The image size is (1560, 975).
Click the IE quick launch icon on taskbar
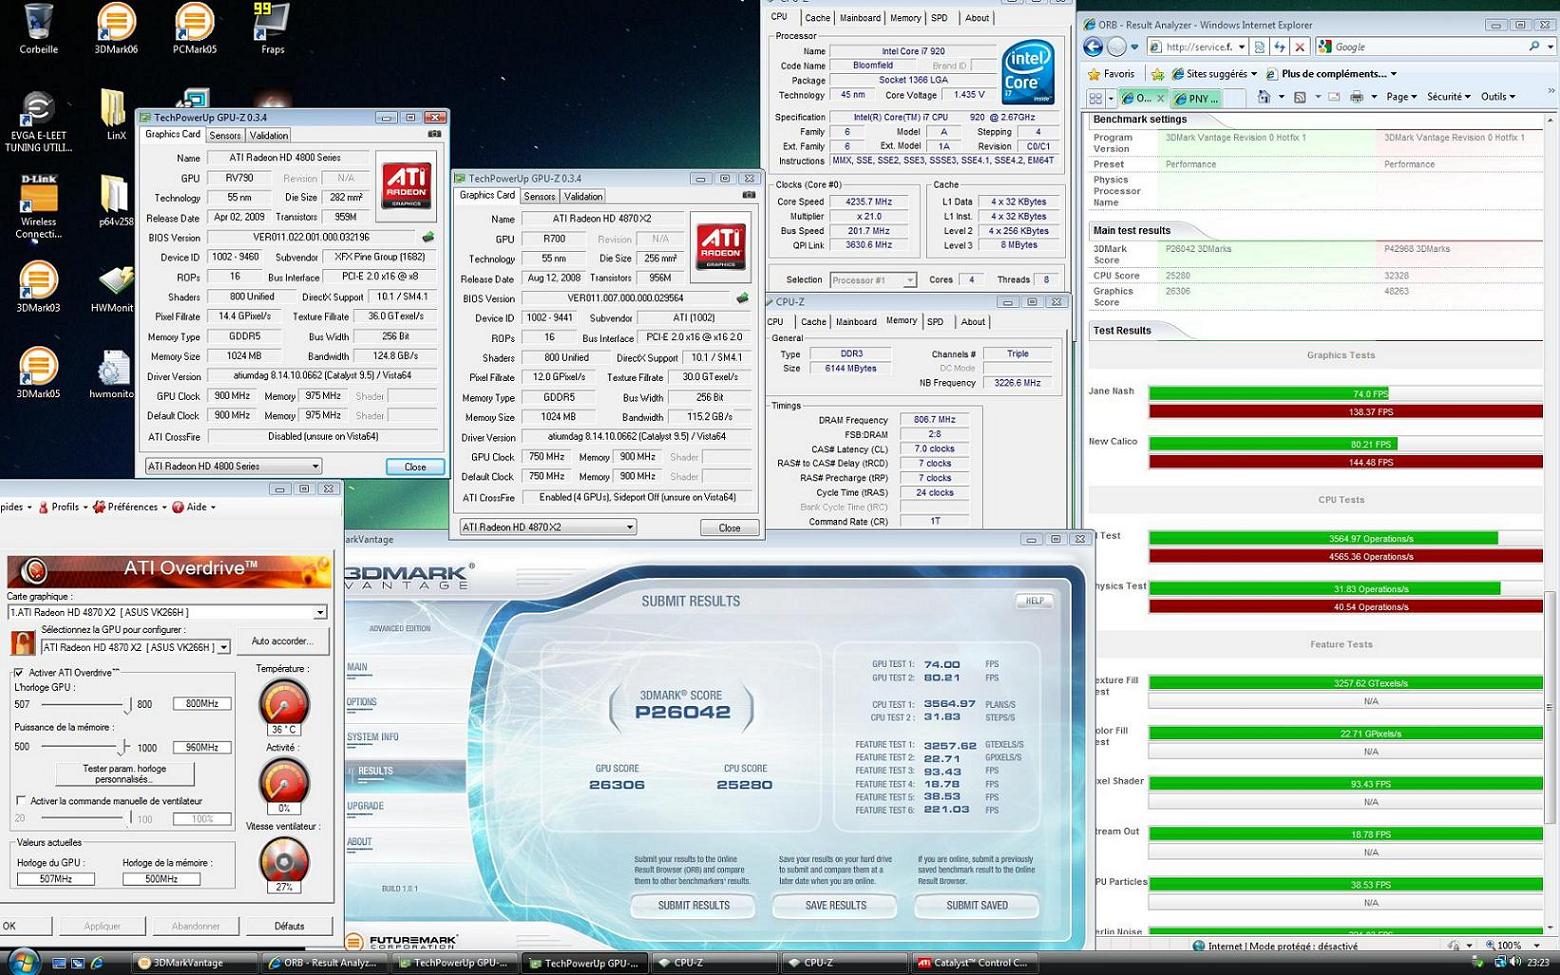tap(97, 963)
